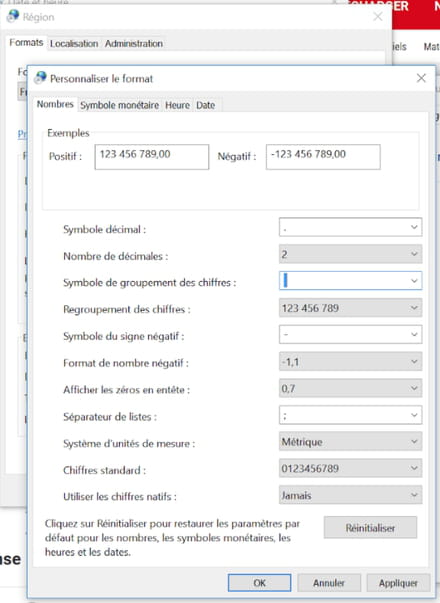This screenshot has height=603, width=440.
Task: Select Localisation tab in Région window
Action: [x=74, y=44]
